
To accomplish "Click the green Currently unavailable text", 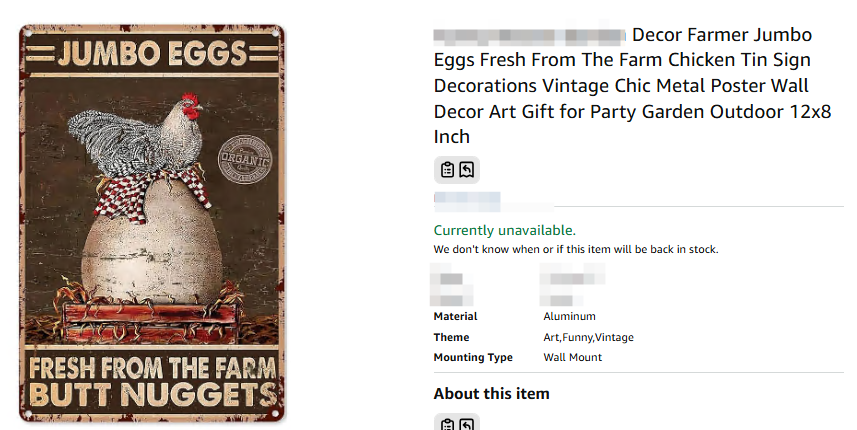I will (x=504, y=230).
